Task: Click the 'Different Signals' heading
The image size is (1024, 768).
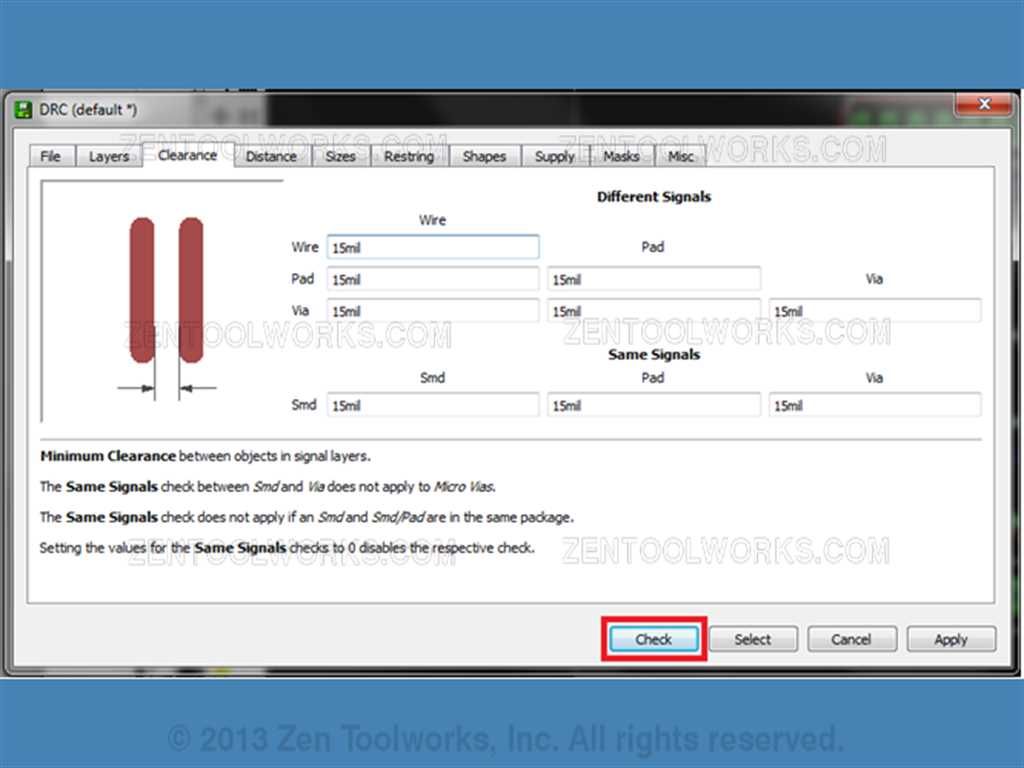Action: click(x=654, y=197)
